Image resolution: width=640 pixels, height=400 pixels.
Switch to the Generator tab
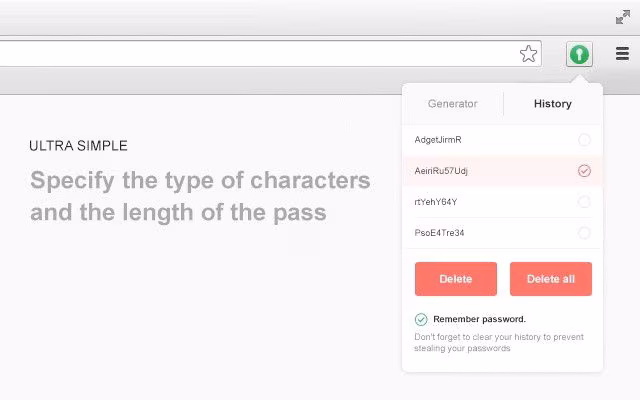(452, 104)
